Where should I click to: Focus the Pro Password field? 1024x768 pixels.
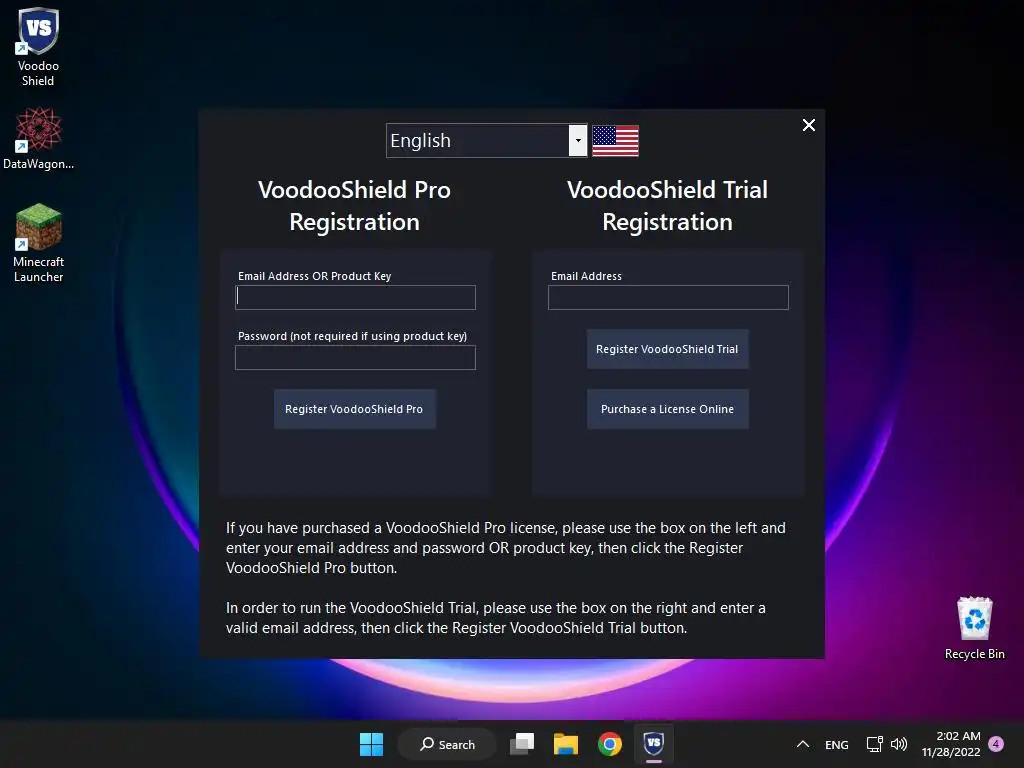pyautogui.click(x=355, y=357)
